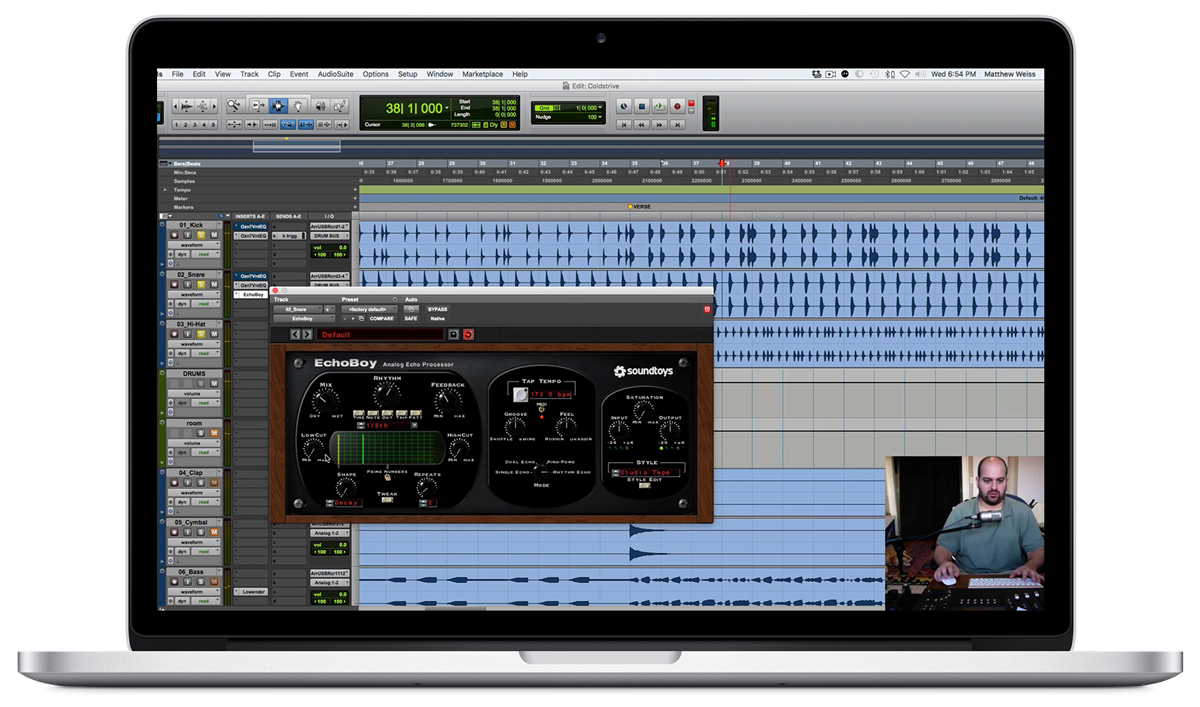Viewport: 1200px width, 707px height.
Task: Click Go to End transport button
Action: 677,124
